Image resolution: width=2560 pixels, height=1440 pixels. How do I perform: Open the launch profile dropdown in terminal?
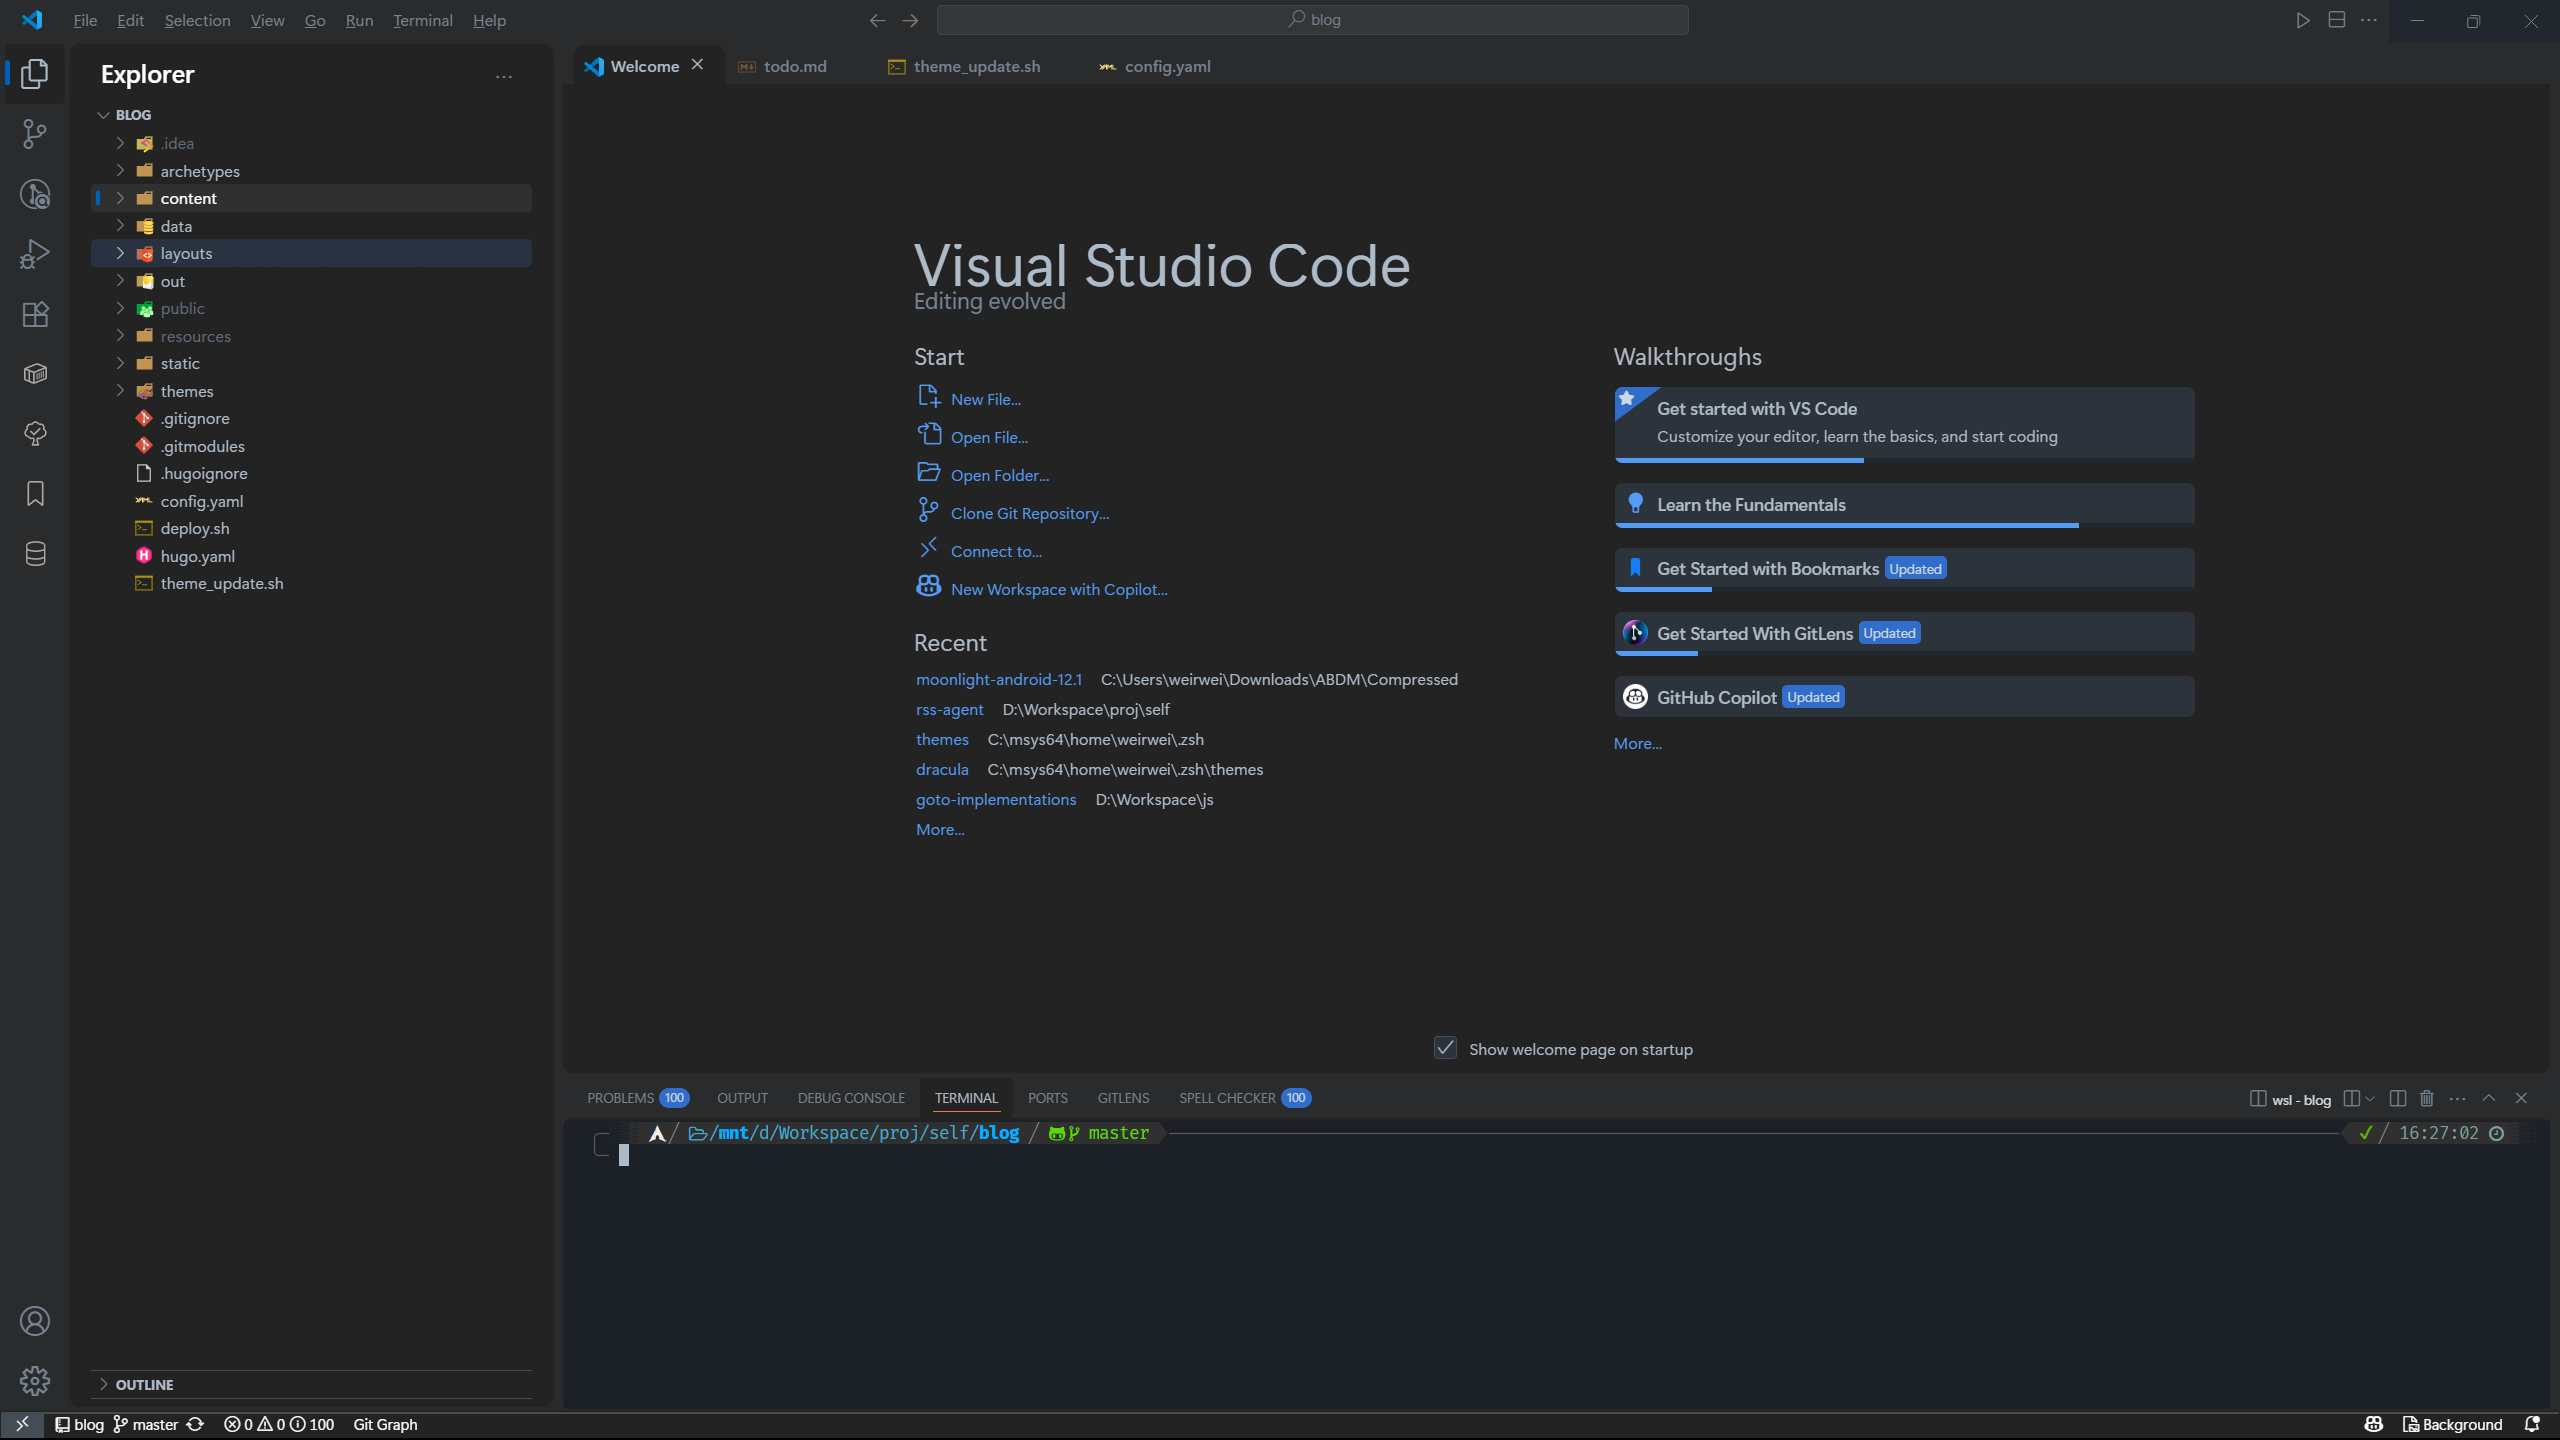click(x=2369, y=1099)
